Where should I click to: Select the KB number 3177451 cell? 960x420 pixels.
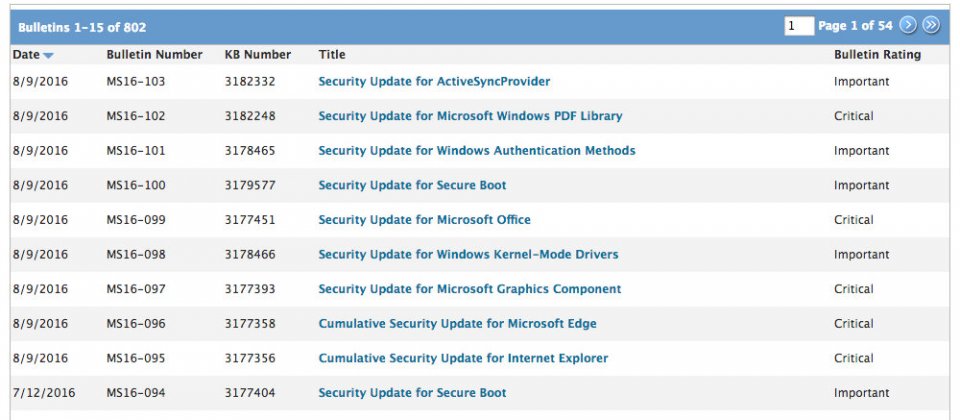pyautogui.click(x=250, y=220)
